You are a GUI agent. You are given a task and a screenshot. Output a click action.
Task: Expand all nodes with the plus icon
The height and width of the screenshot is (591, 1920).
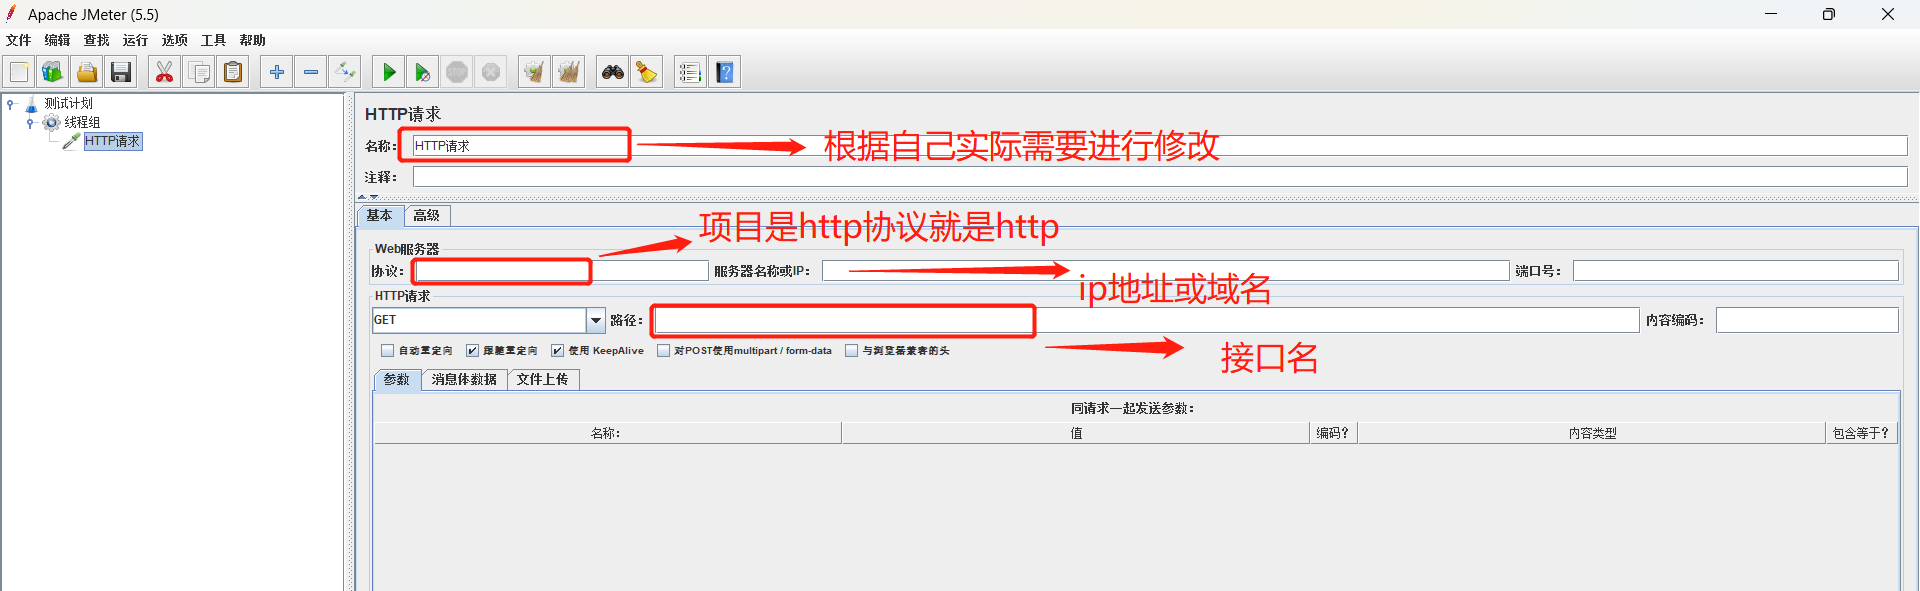(277, 72)
